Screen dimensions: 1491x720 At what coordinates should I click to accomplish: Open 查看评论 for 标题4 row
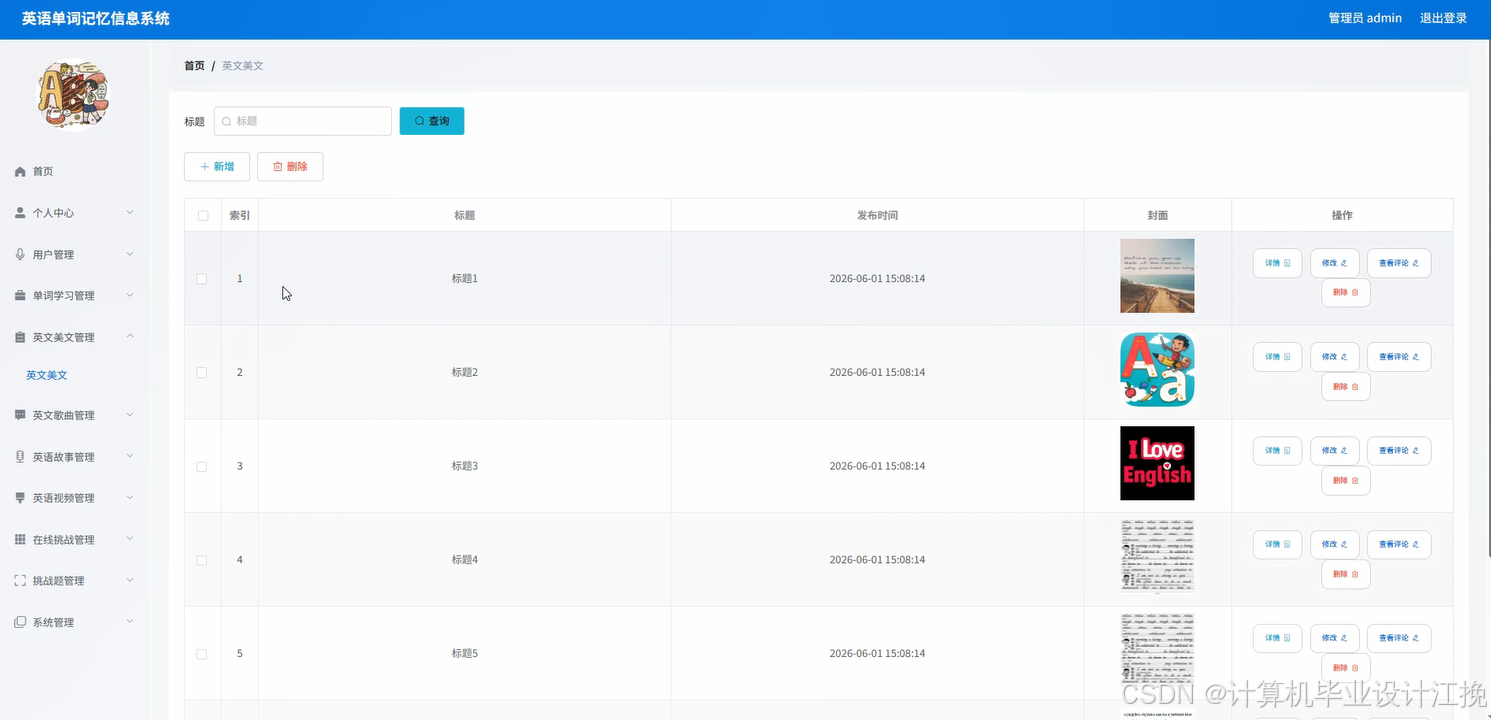(1398, 544)
